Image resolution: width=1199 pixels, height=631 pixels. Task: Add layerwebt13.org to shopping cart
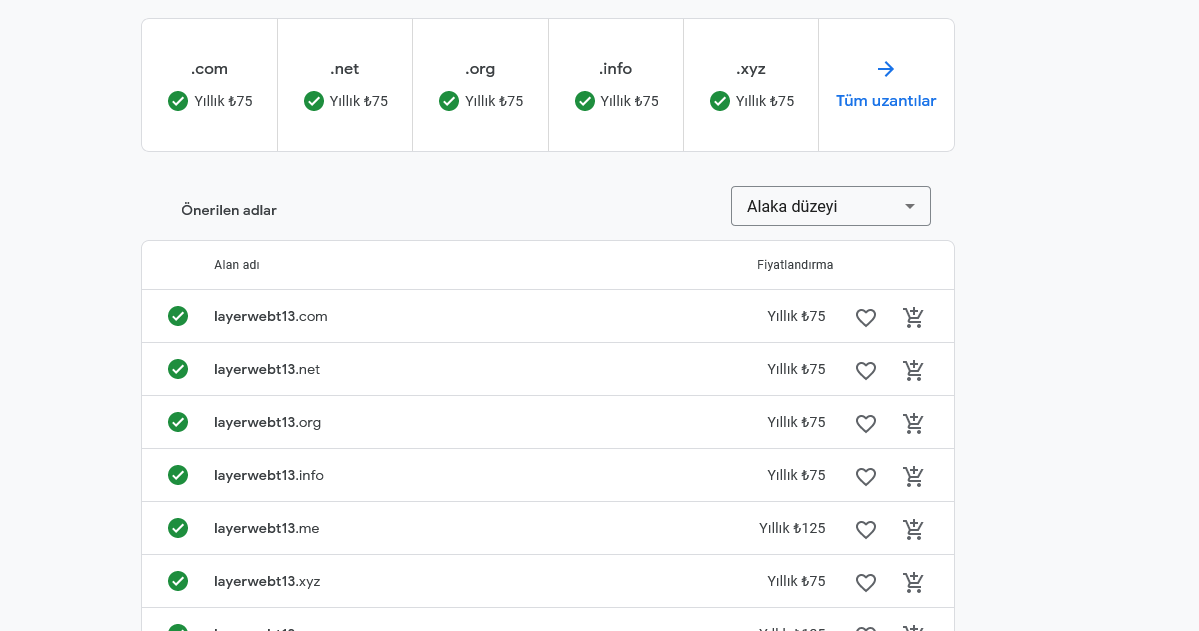[913, 422]
